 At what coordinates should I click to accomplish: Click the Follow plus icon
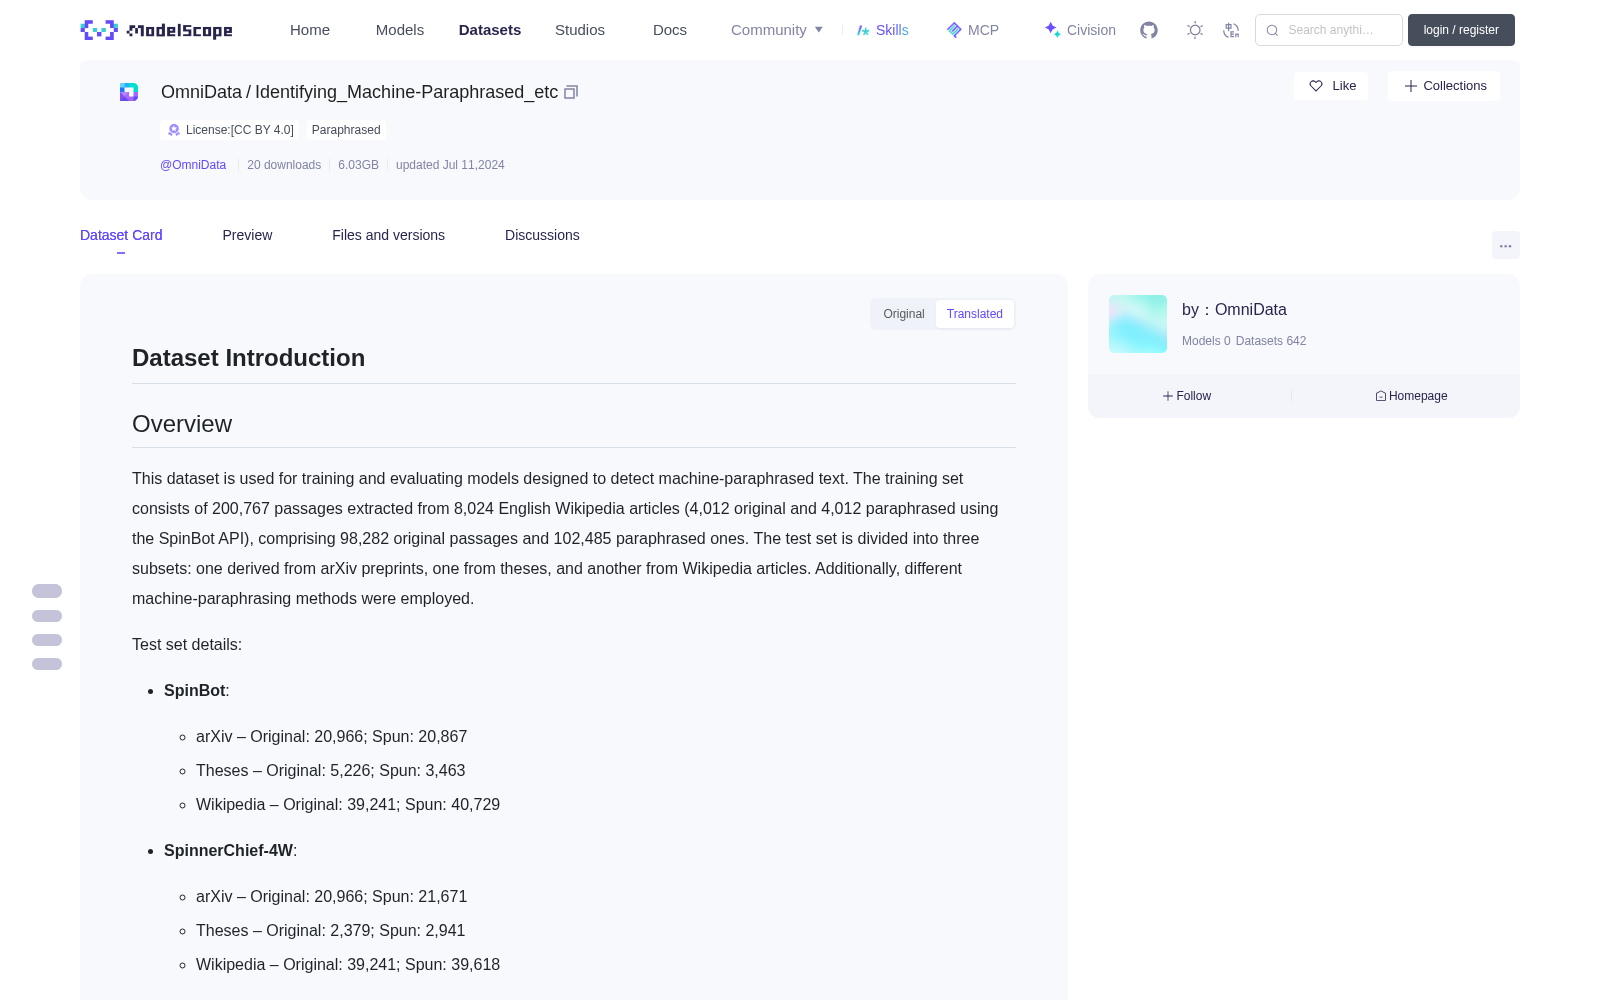[x=1168, y=396]
